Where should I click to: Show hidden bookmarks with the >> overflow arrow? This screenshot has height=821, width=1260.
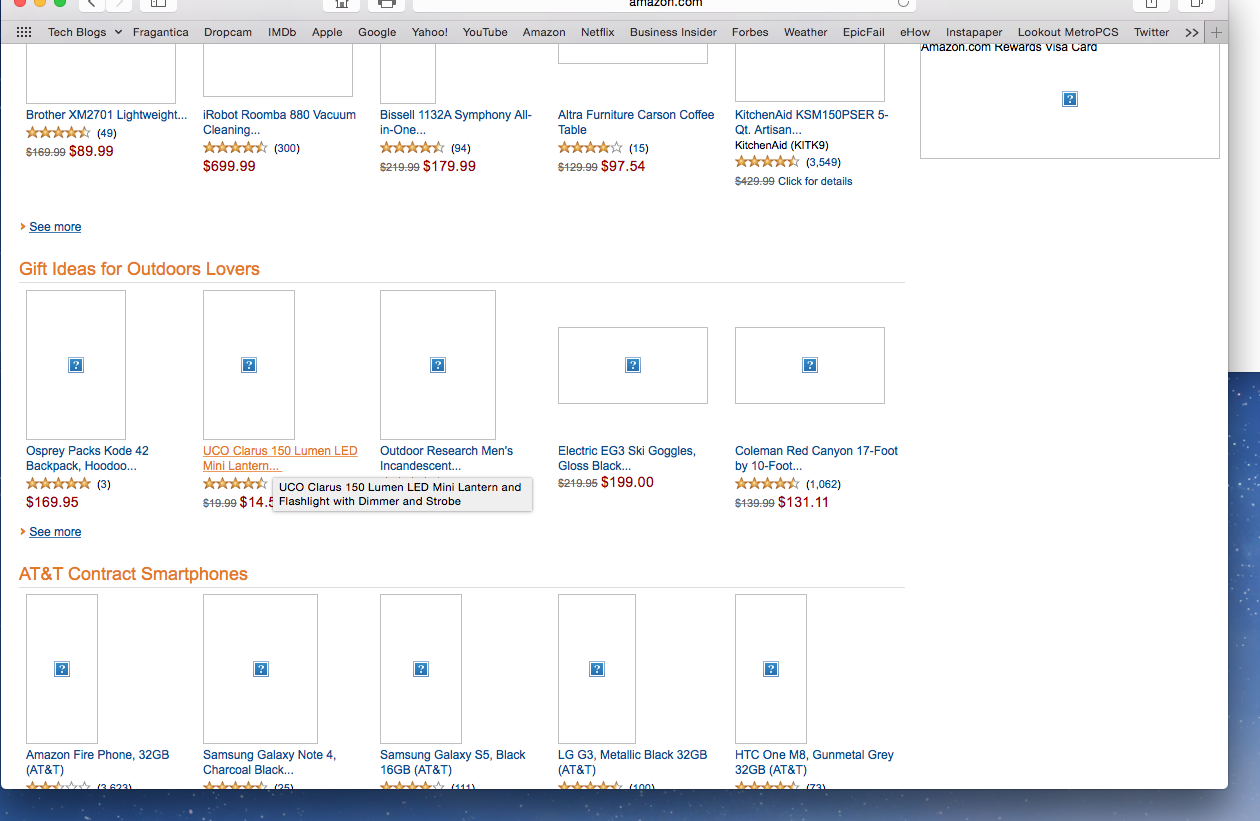coord(1192,32)
